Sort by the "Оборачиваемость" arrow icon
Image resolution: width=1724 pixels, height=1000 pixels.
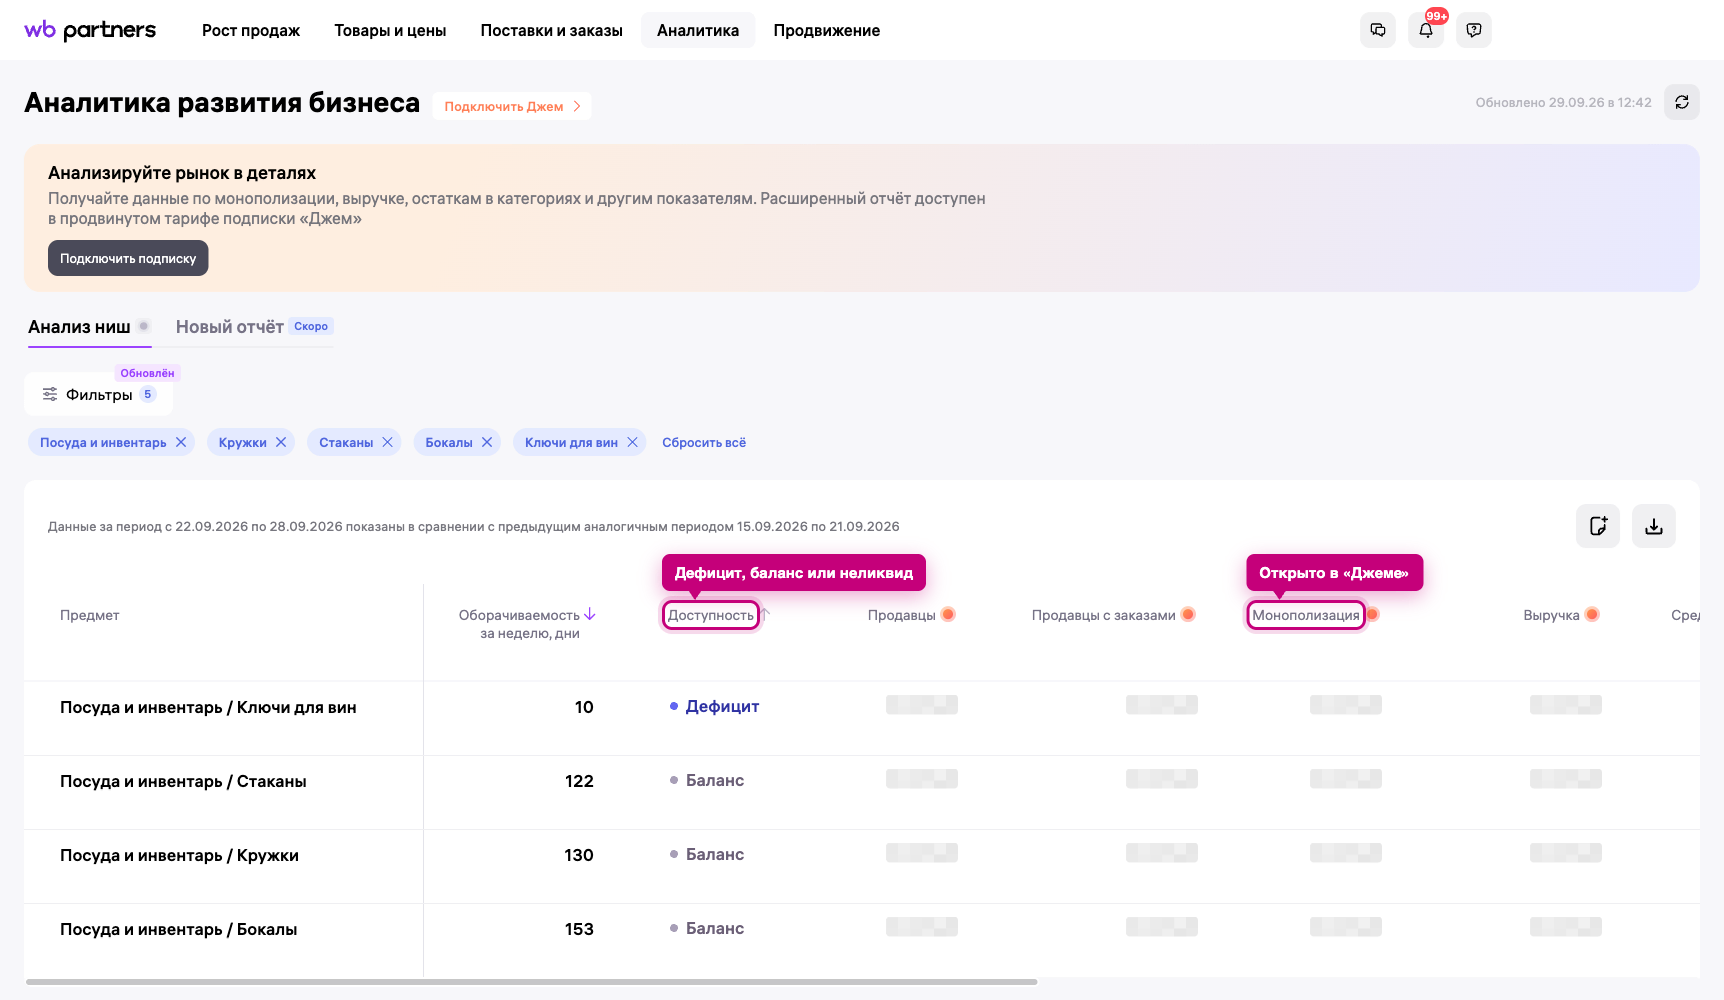590,614
